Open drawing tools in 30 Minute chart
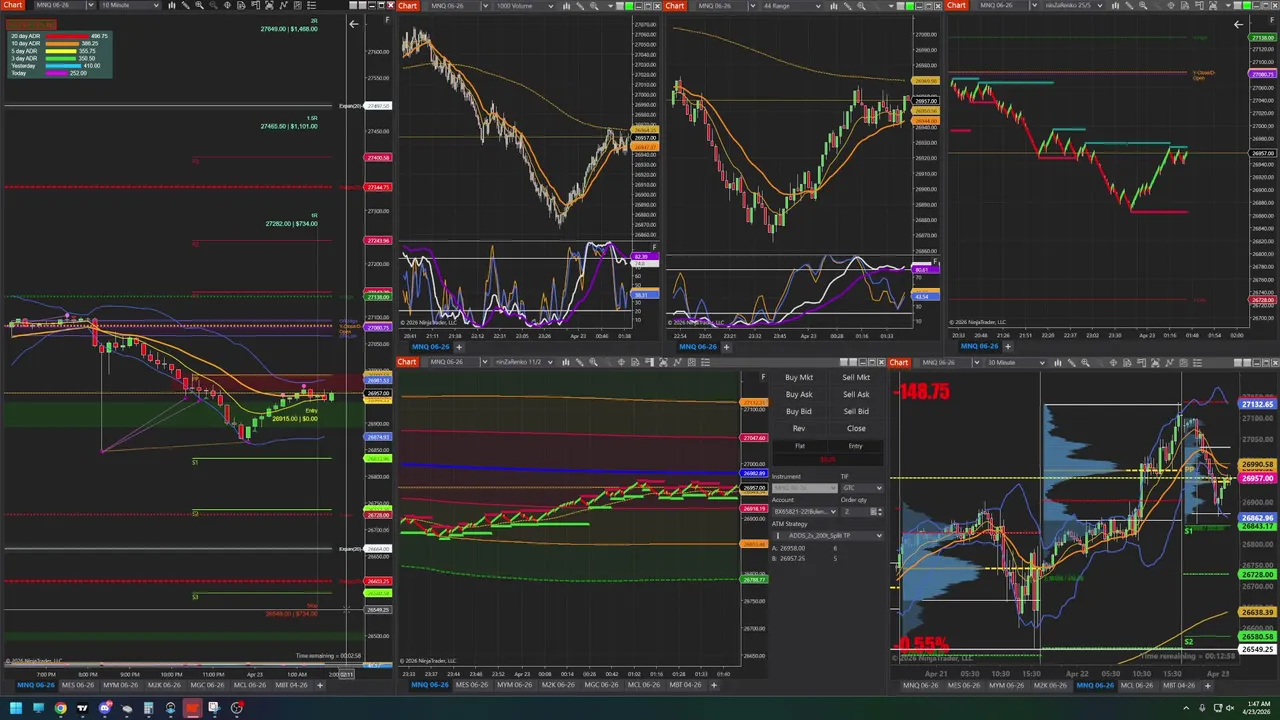 [x=1072, y=362]
